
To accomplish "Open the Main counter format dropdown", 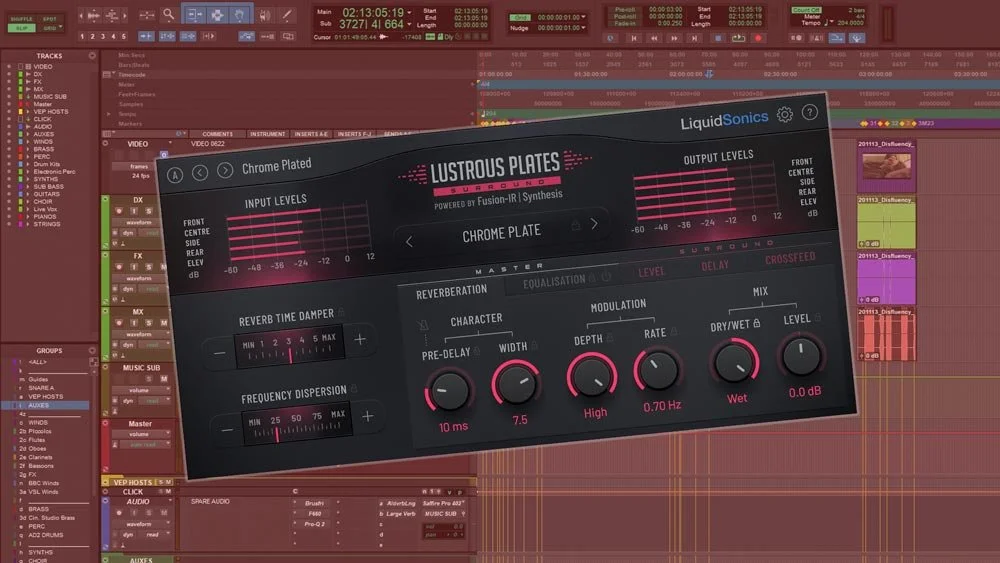I will tap(409, 13).
